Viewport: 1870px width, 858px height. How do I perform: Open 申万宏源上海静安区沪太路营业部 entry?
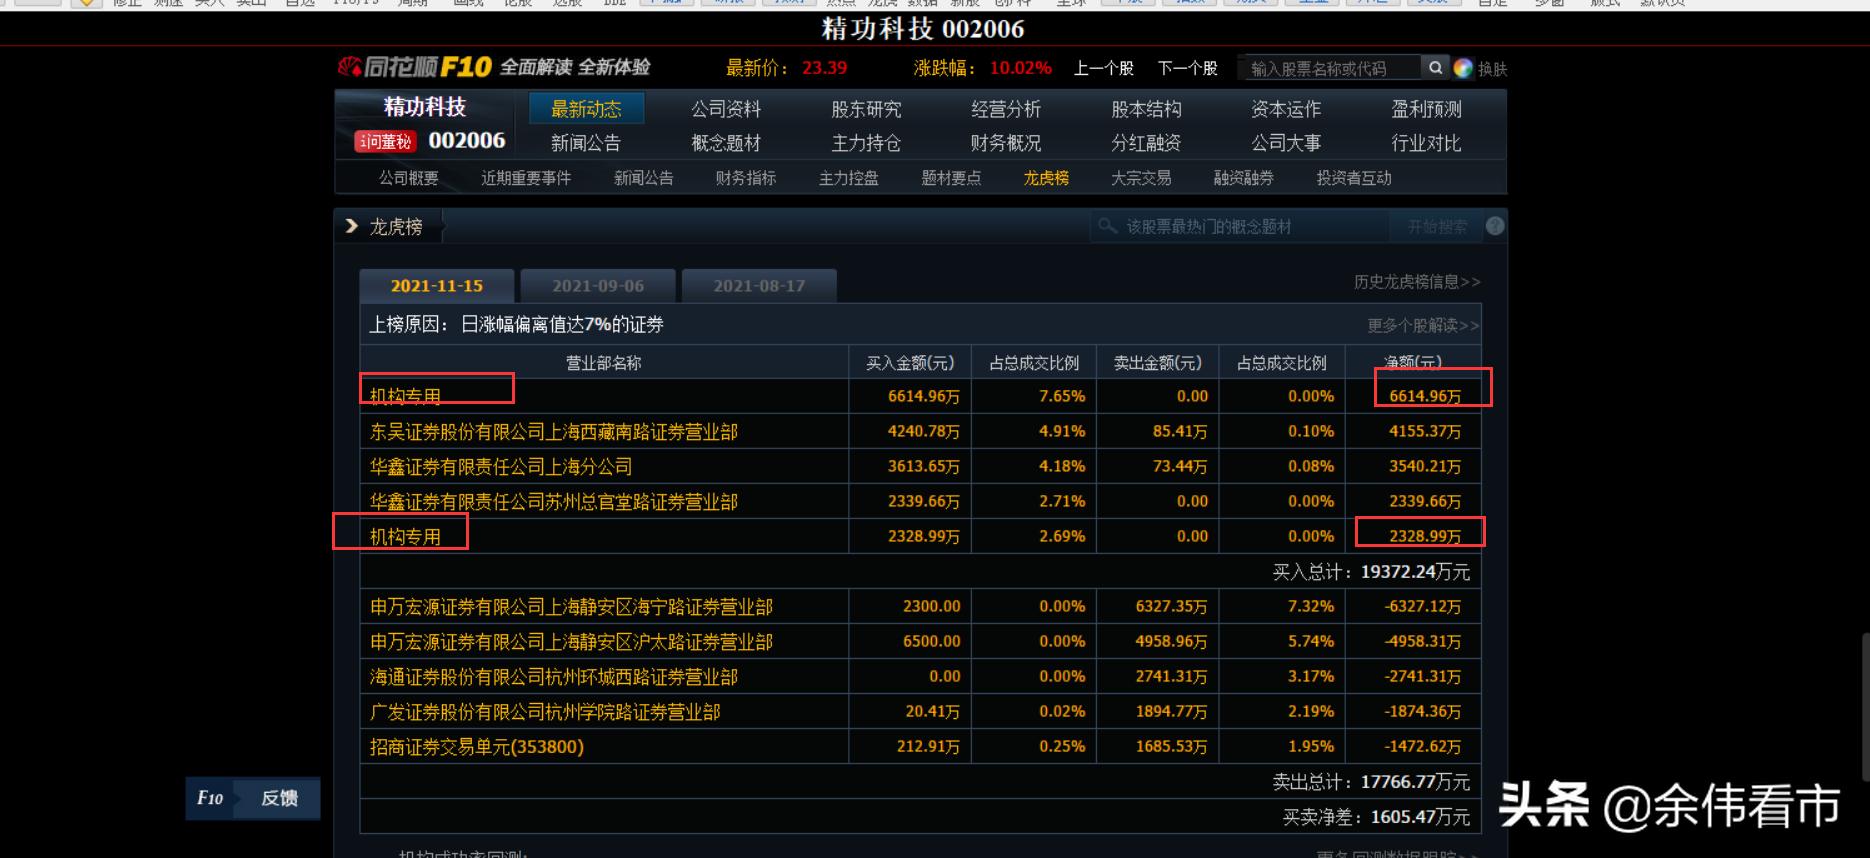coord(571,642)
